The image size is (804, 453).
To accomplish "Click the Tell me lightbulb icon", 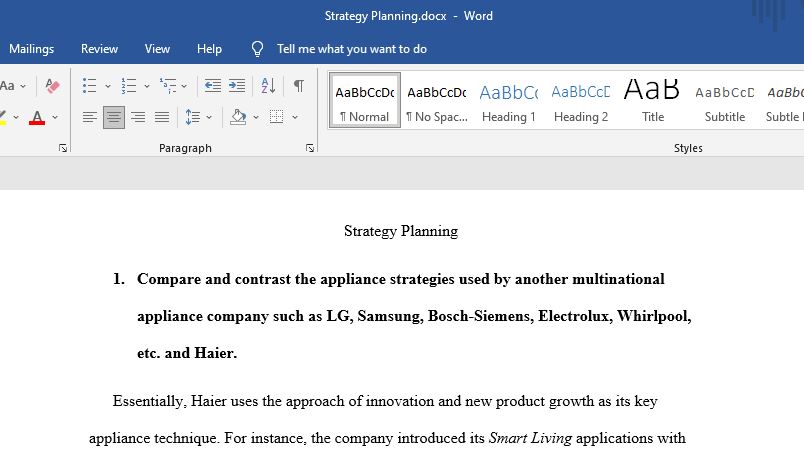I will tap(257, 49).
